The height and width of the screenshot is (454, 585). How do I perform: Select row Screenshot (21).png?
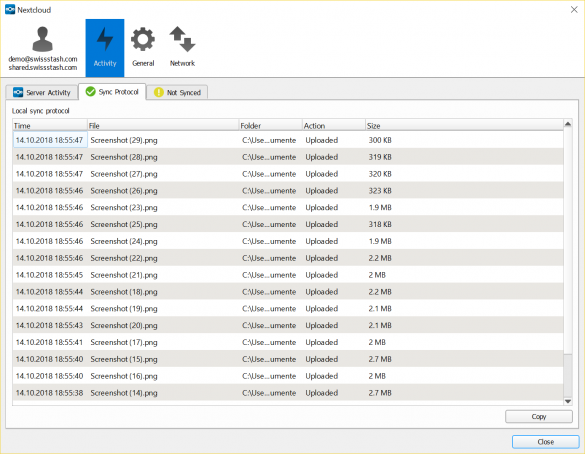pos(288,275)
